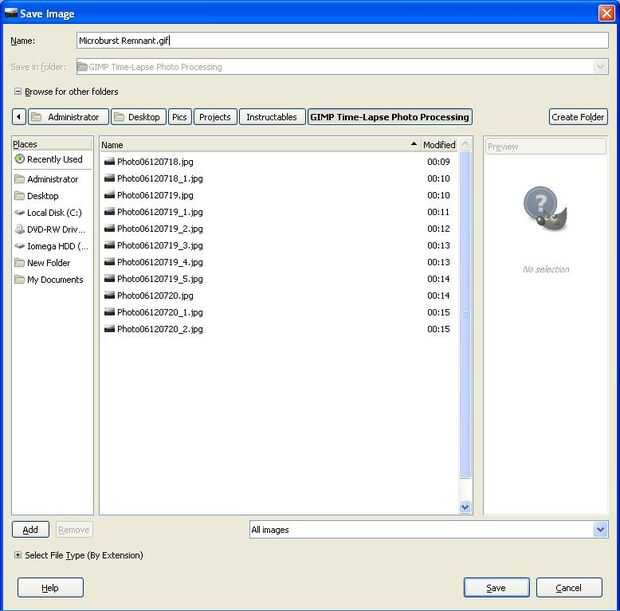This screenshot has height=611, width=620.
Task: Select My Documents in Places
Action: pos(52,280)
